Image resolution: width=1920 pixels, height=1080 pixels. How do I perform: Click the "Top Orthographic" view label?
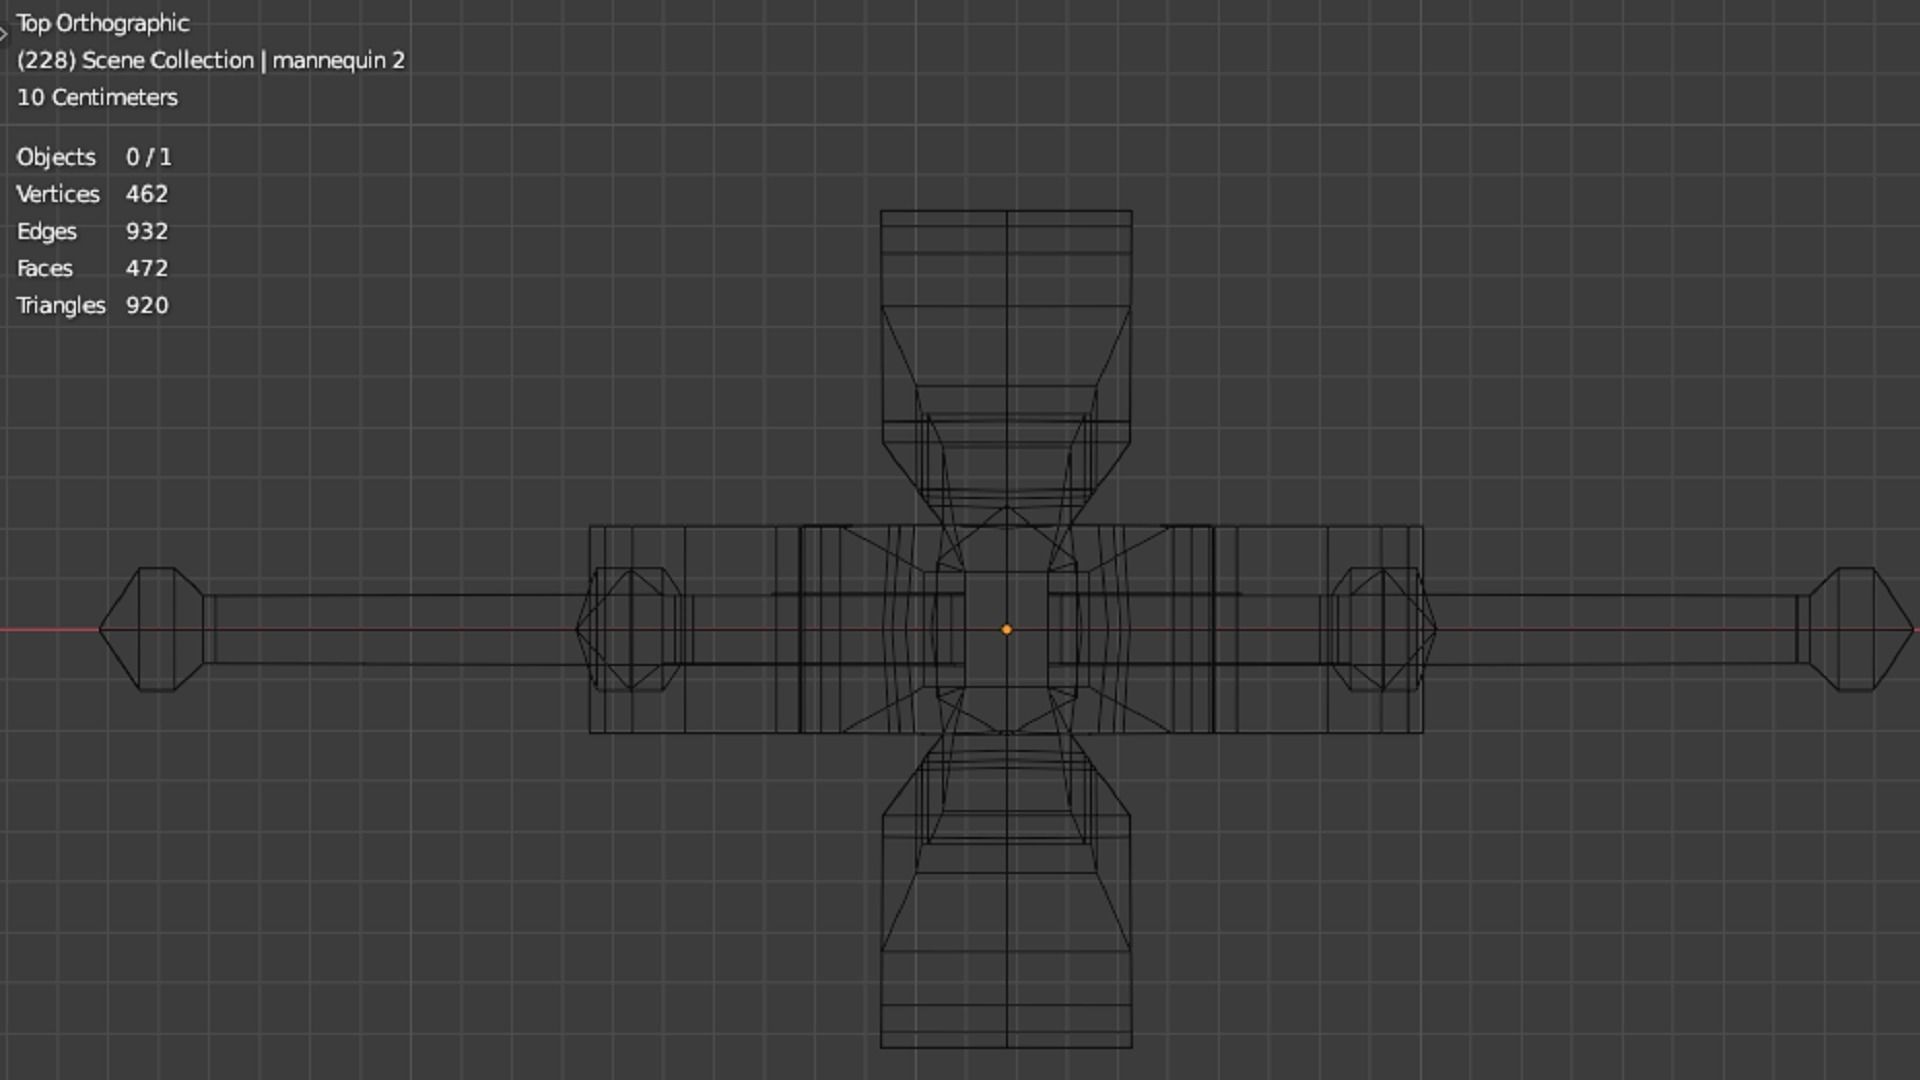point(103,23)
